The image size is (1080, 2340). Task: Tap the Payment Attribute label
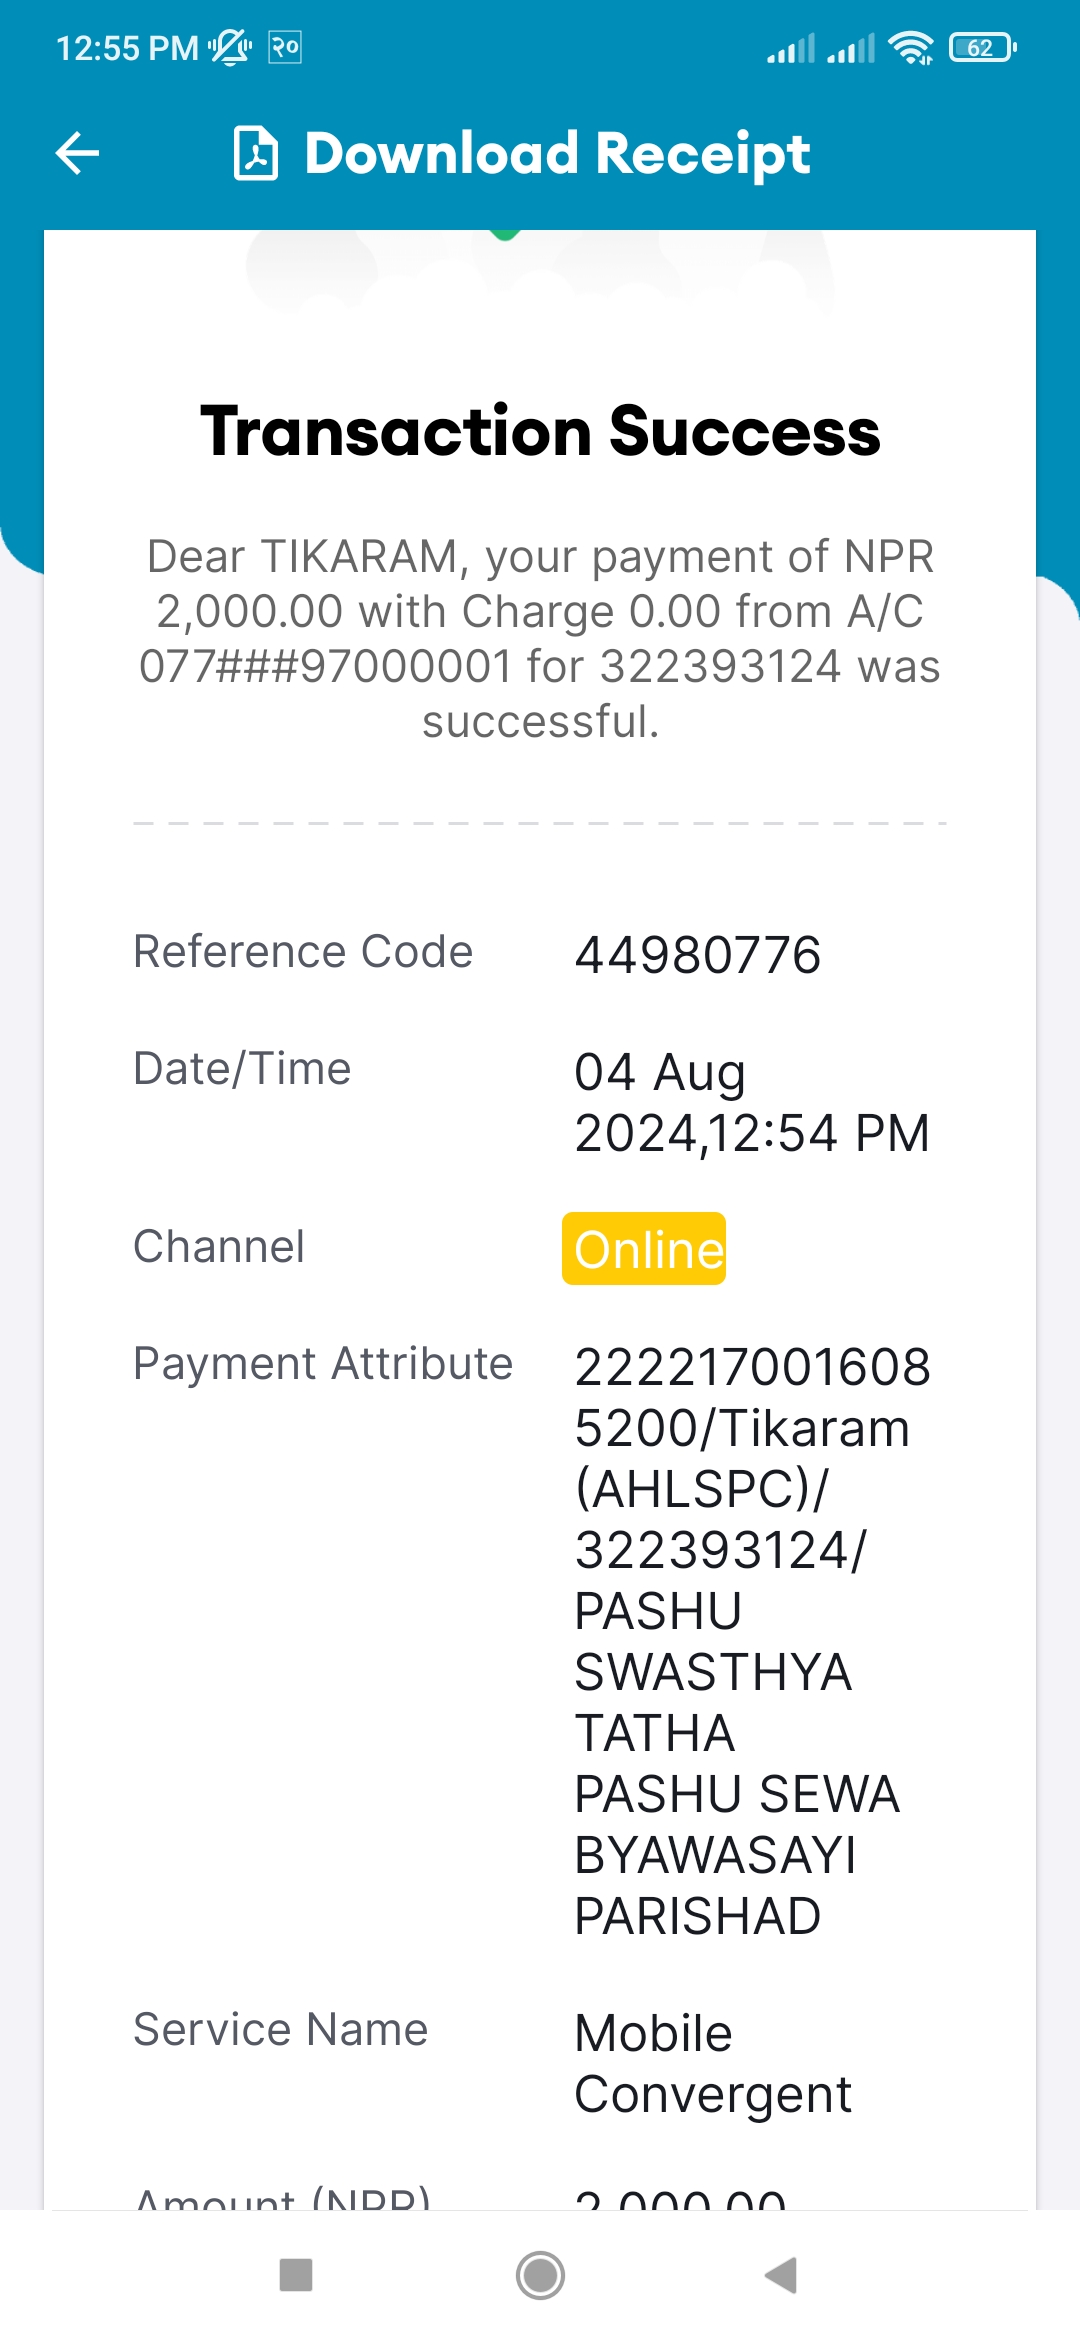click(323, 1363)
